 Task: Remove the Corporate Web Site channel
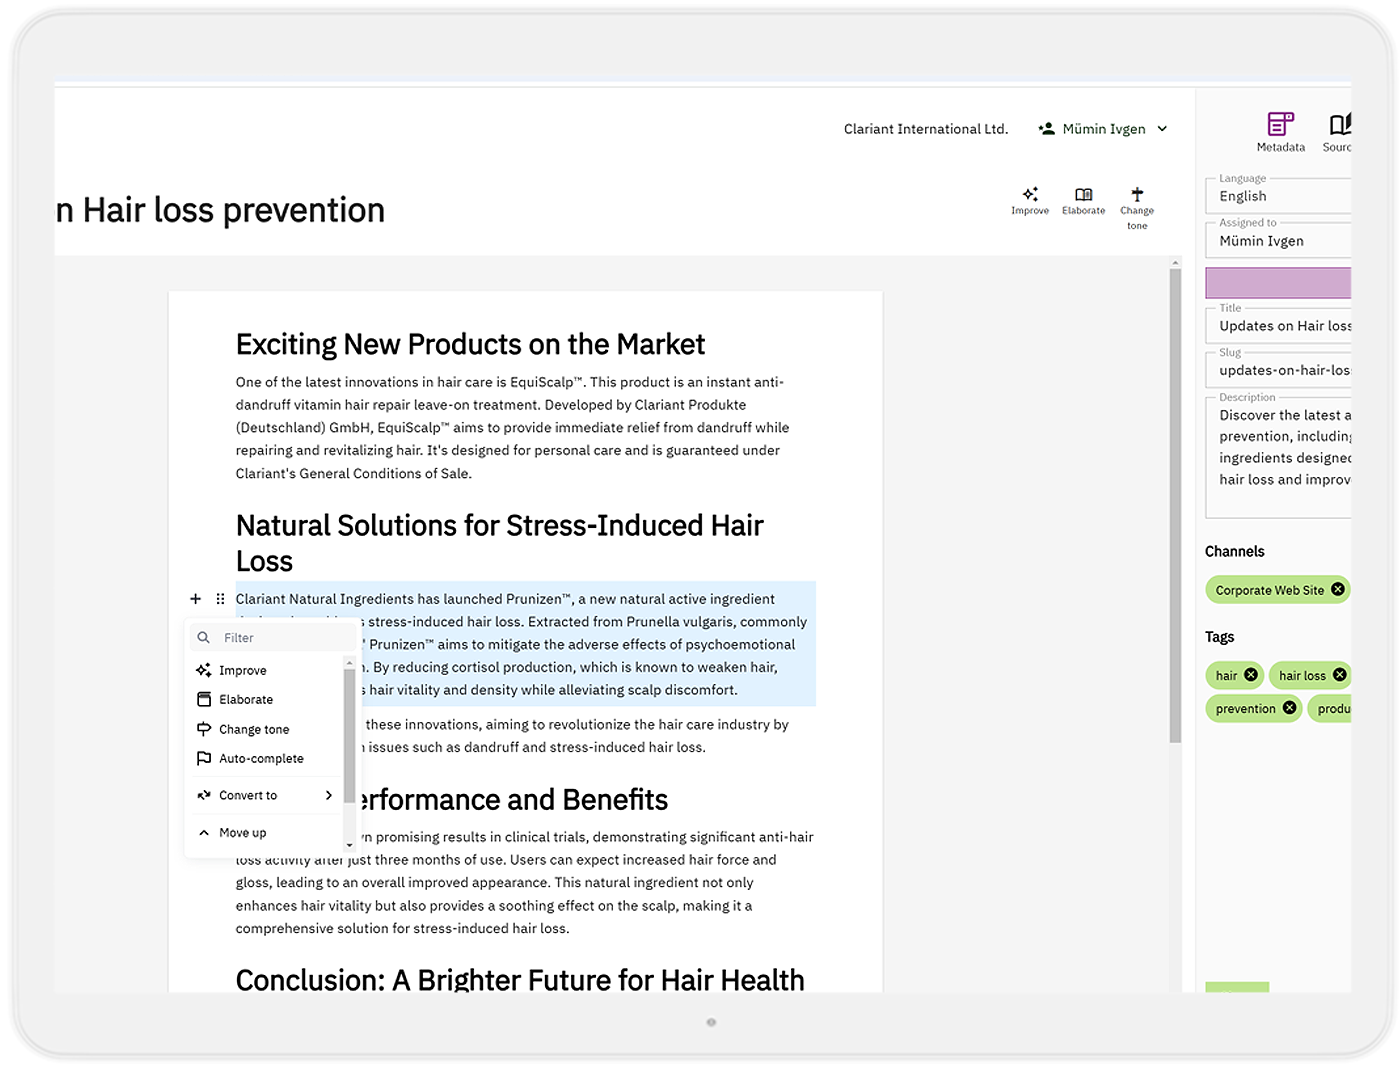(x=1337, y=590)
